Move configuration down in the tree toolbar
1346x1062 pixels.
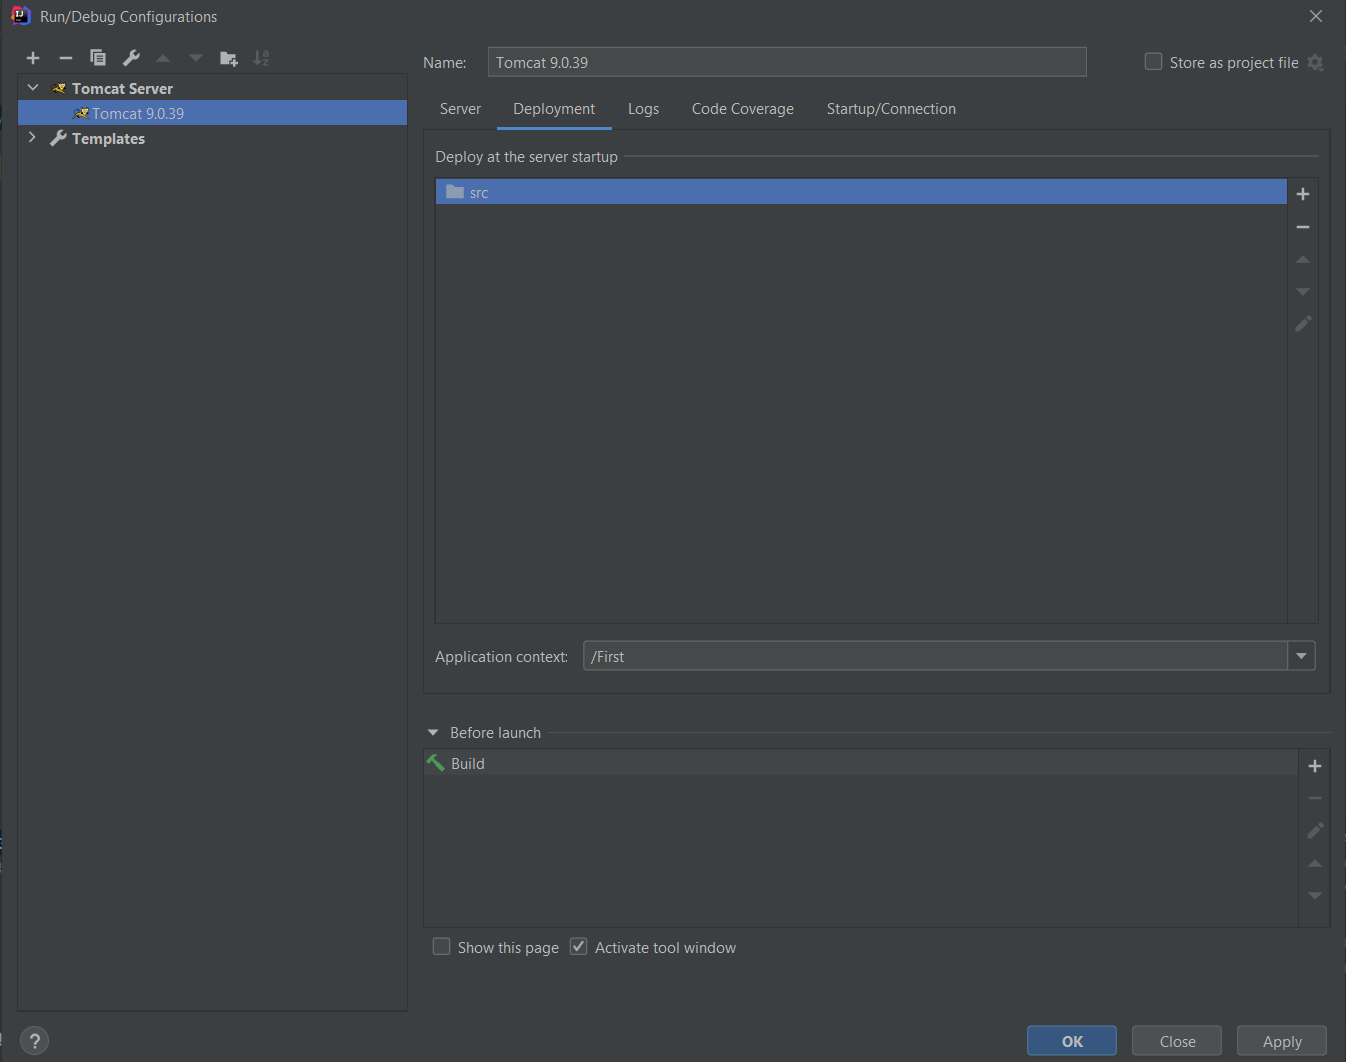[x=196, y=58]
